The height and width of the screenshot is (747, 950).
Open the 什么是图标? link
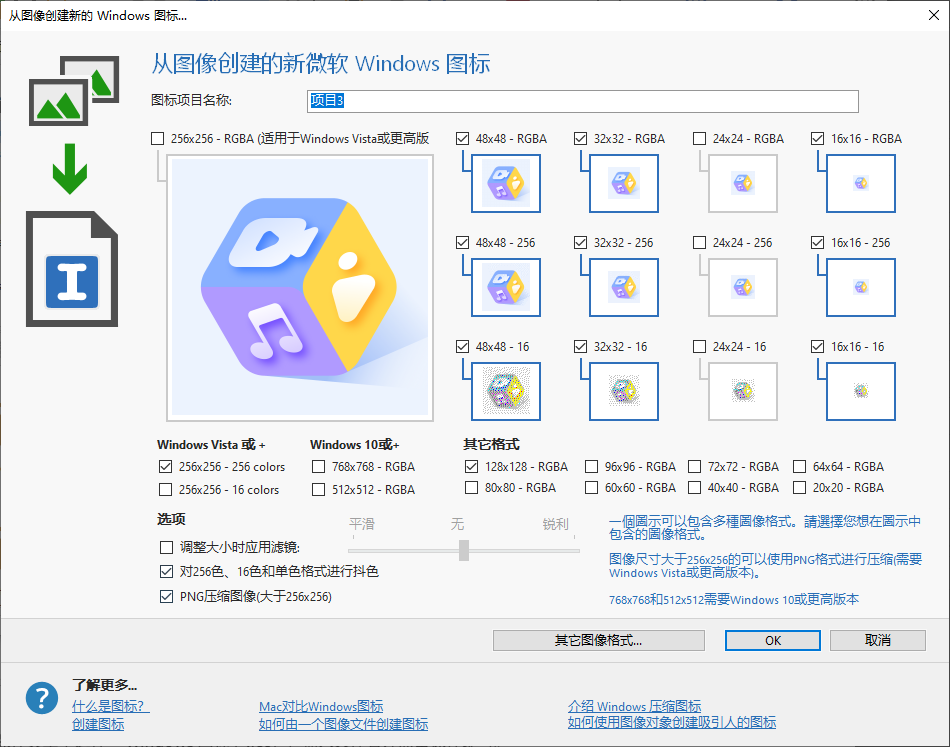point(110,704)
